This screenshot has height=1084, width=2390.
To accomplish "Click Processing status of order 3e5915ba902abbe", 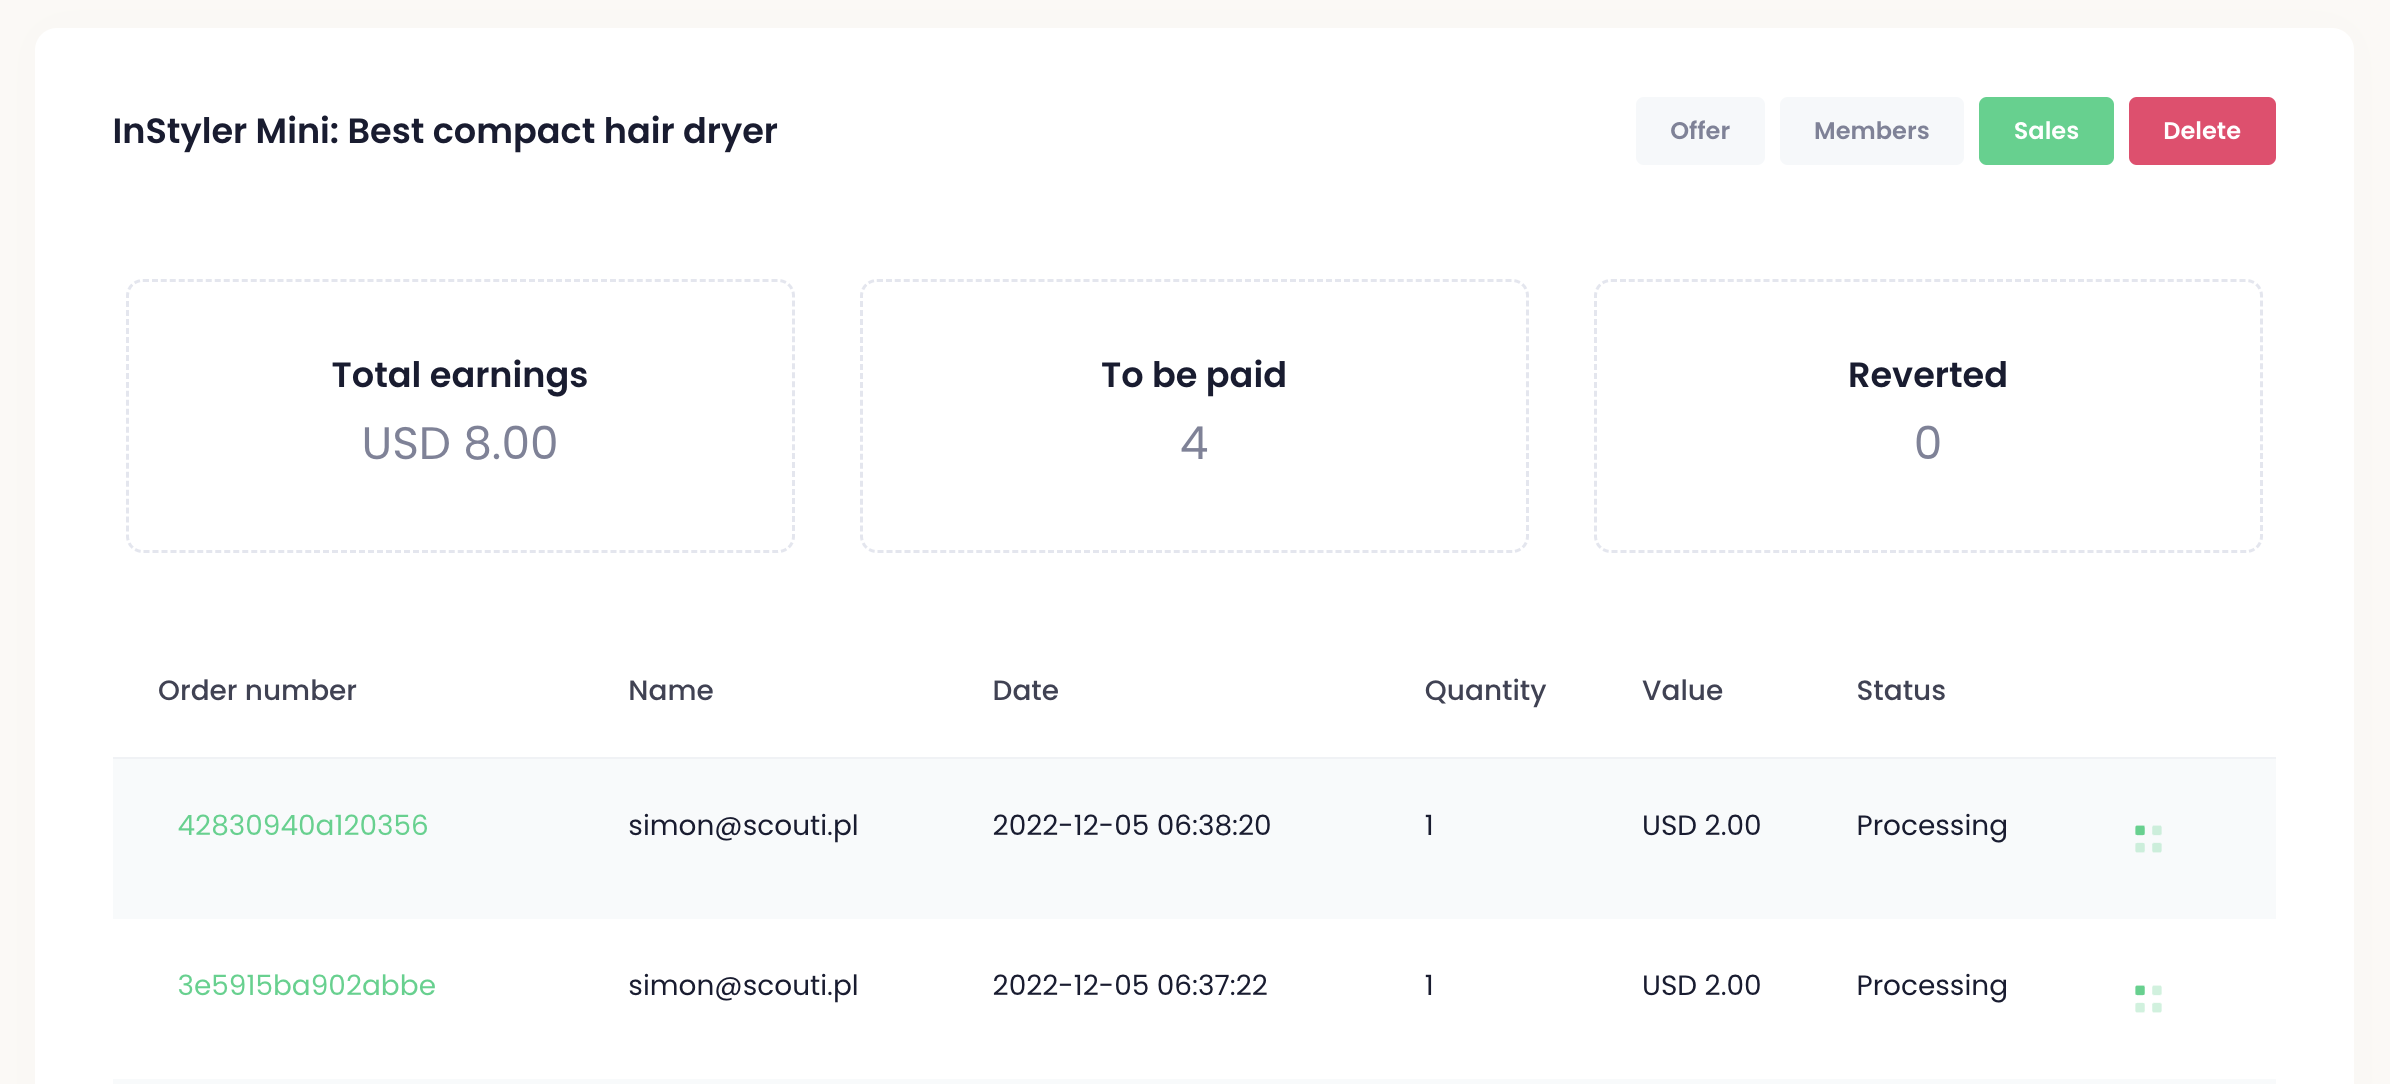I will tap(1931, 985).
